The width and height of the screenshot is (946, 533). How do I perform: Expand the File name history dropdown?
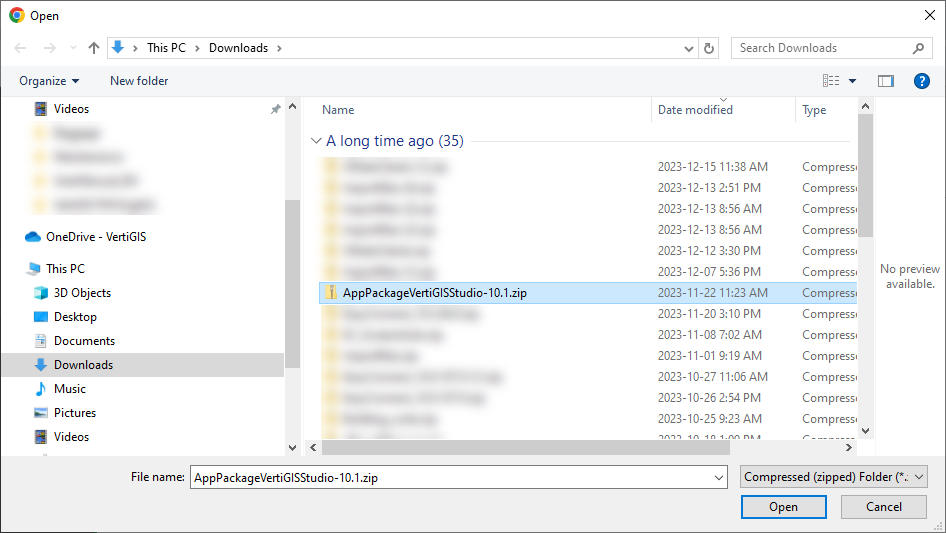click(718, 478)
